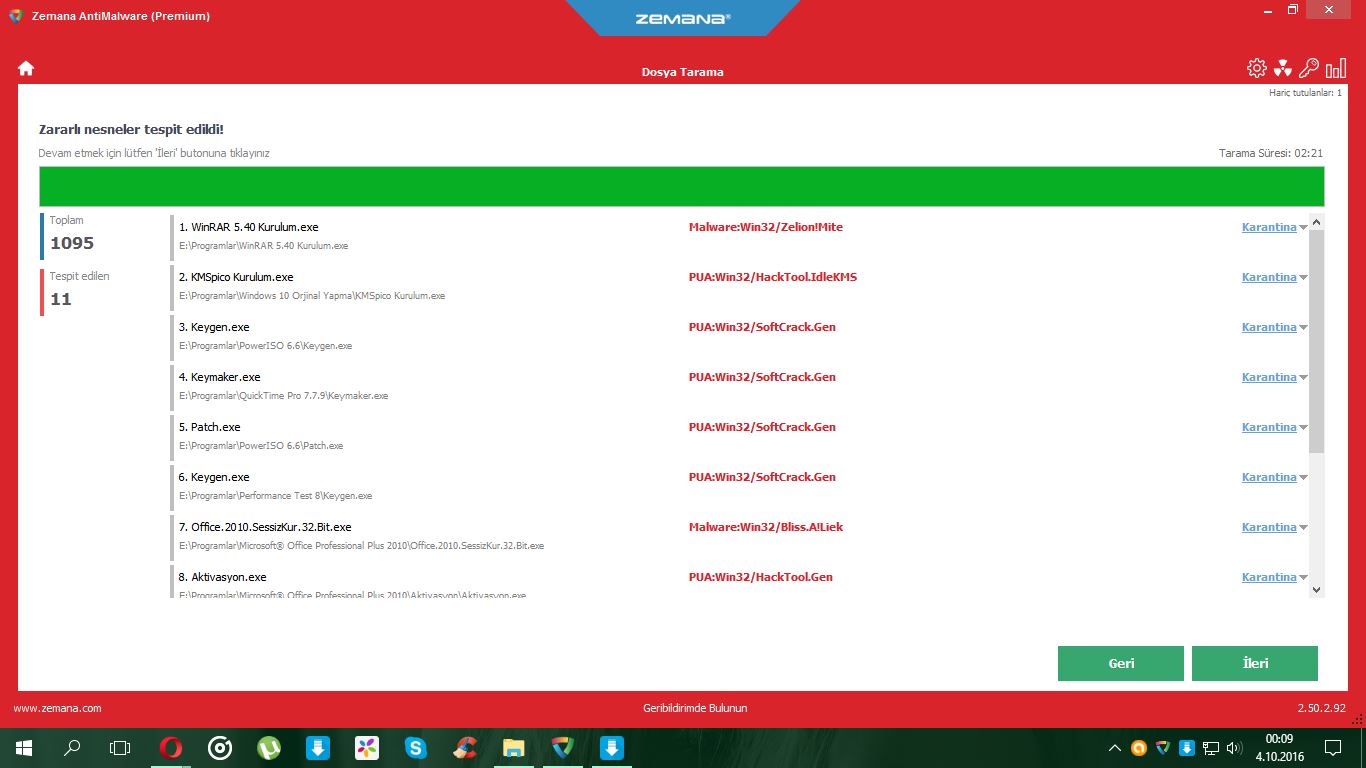Open the quarantine radiation icon
1366x768 pixels.
(1283, 68)
